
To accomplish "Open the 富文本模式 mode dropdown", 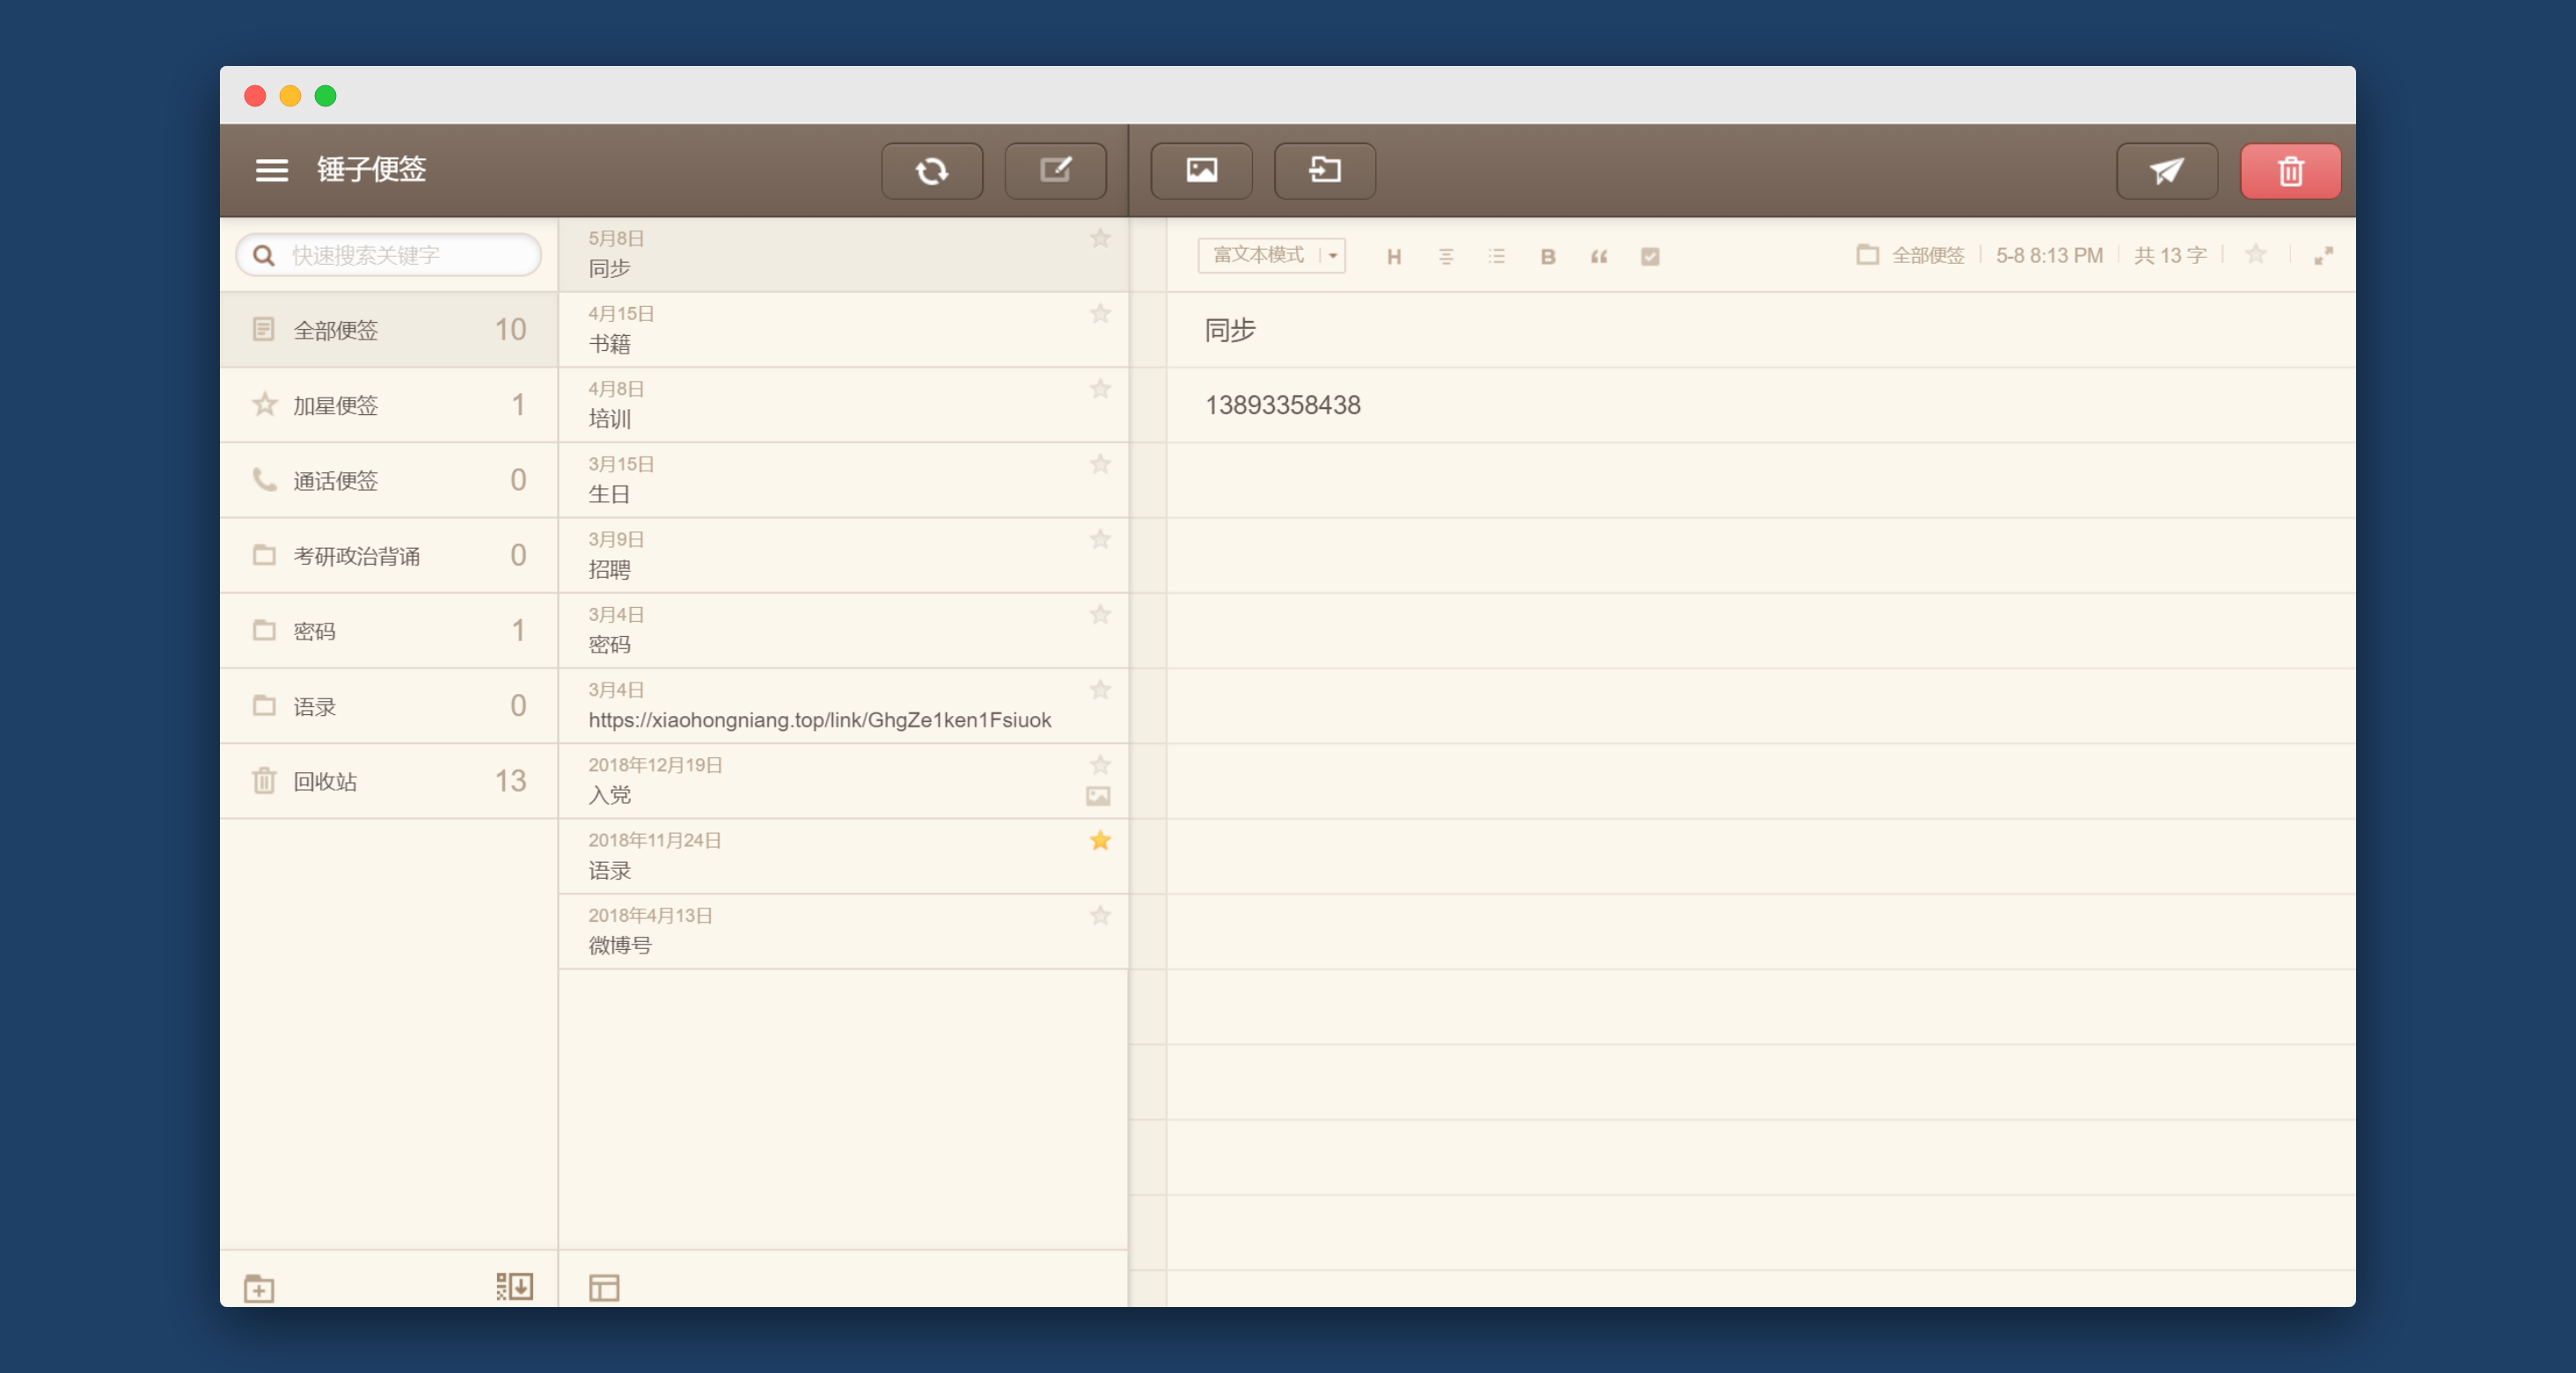I will (x=1271, y=256).
